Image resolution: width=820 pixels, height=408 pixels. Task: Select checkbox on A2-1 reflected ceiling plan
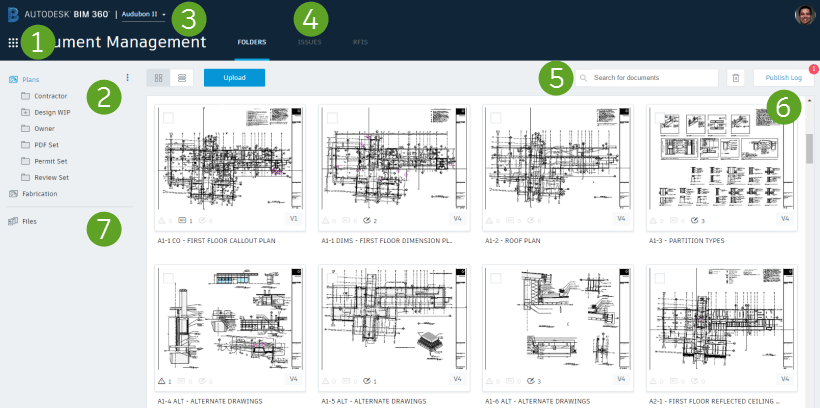(660, 278)
